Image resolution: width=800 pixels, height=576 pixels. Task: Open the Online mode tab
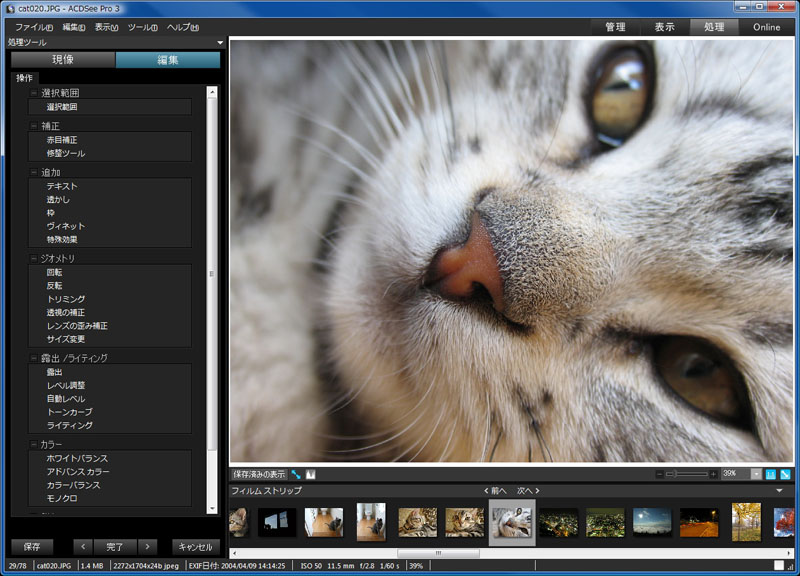click(766, 27)
